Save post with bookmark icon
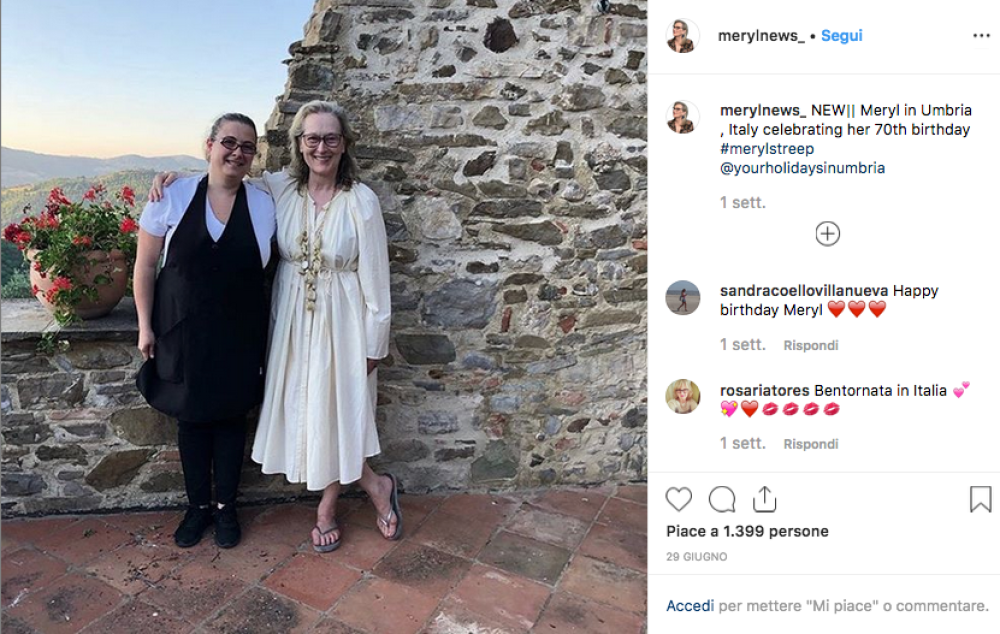The height and width of the screenshot is (634, 1000). (x=980, y=499)
